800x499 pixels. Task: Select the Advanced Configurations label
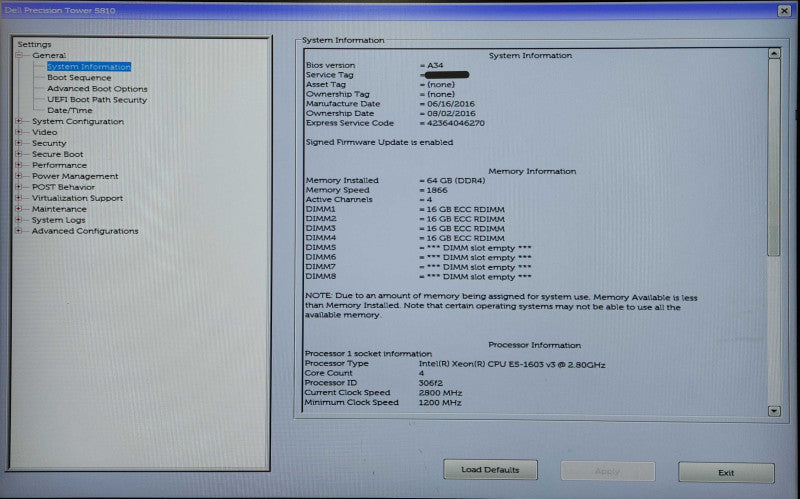tap(85, 231)
